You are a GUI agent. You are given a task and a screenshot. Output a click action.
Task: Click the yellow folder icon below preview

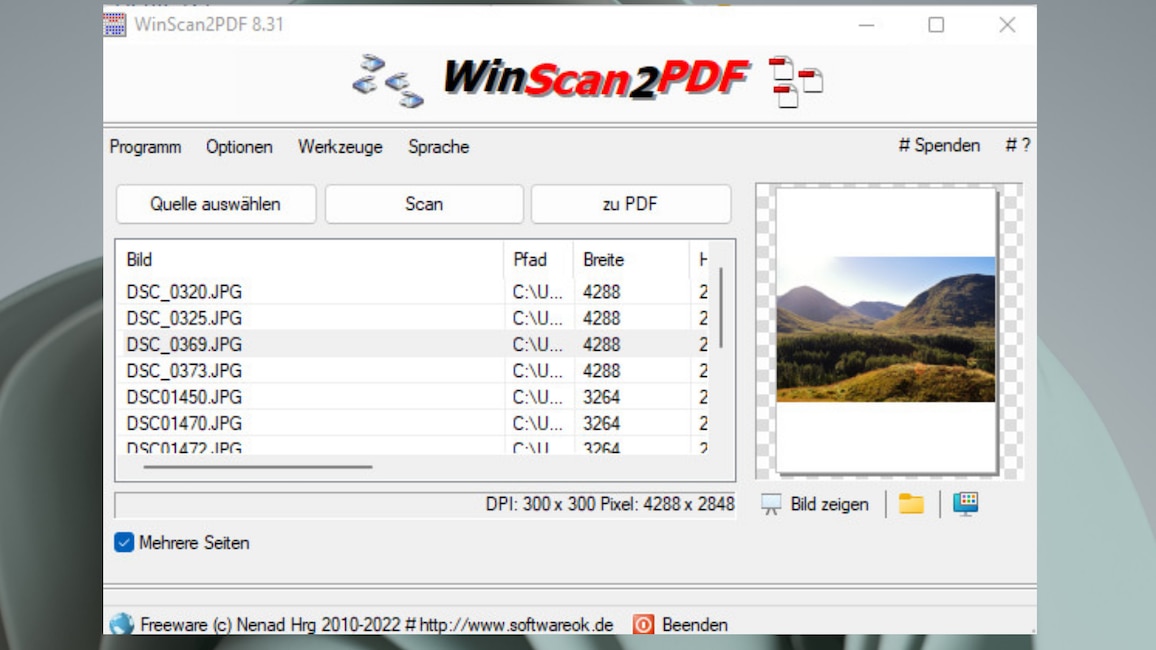click(x=911, y=504)
